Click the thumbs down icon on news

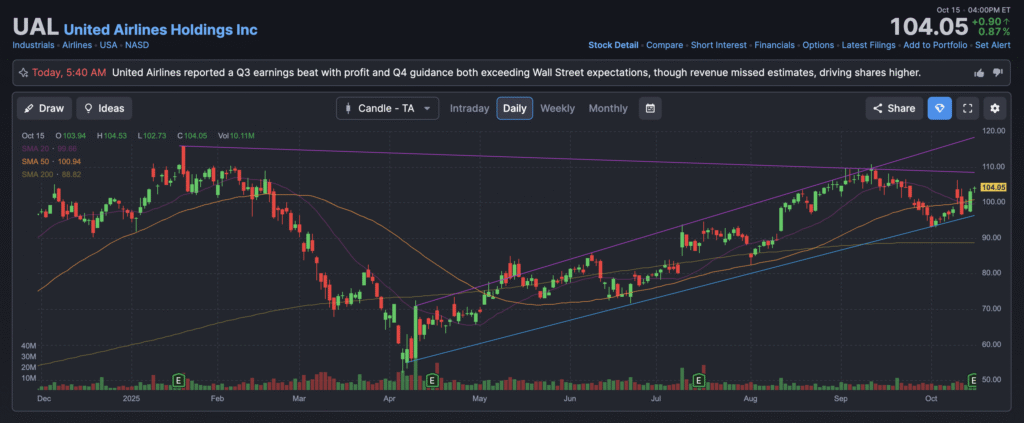point(997,73)
